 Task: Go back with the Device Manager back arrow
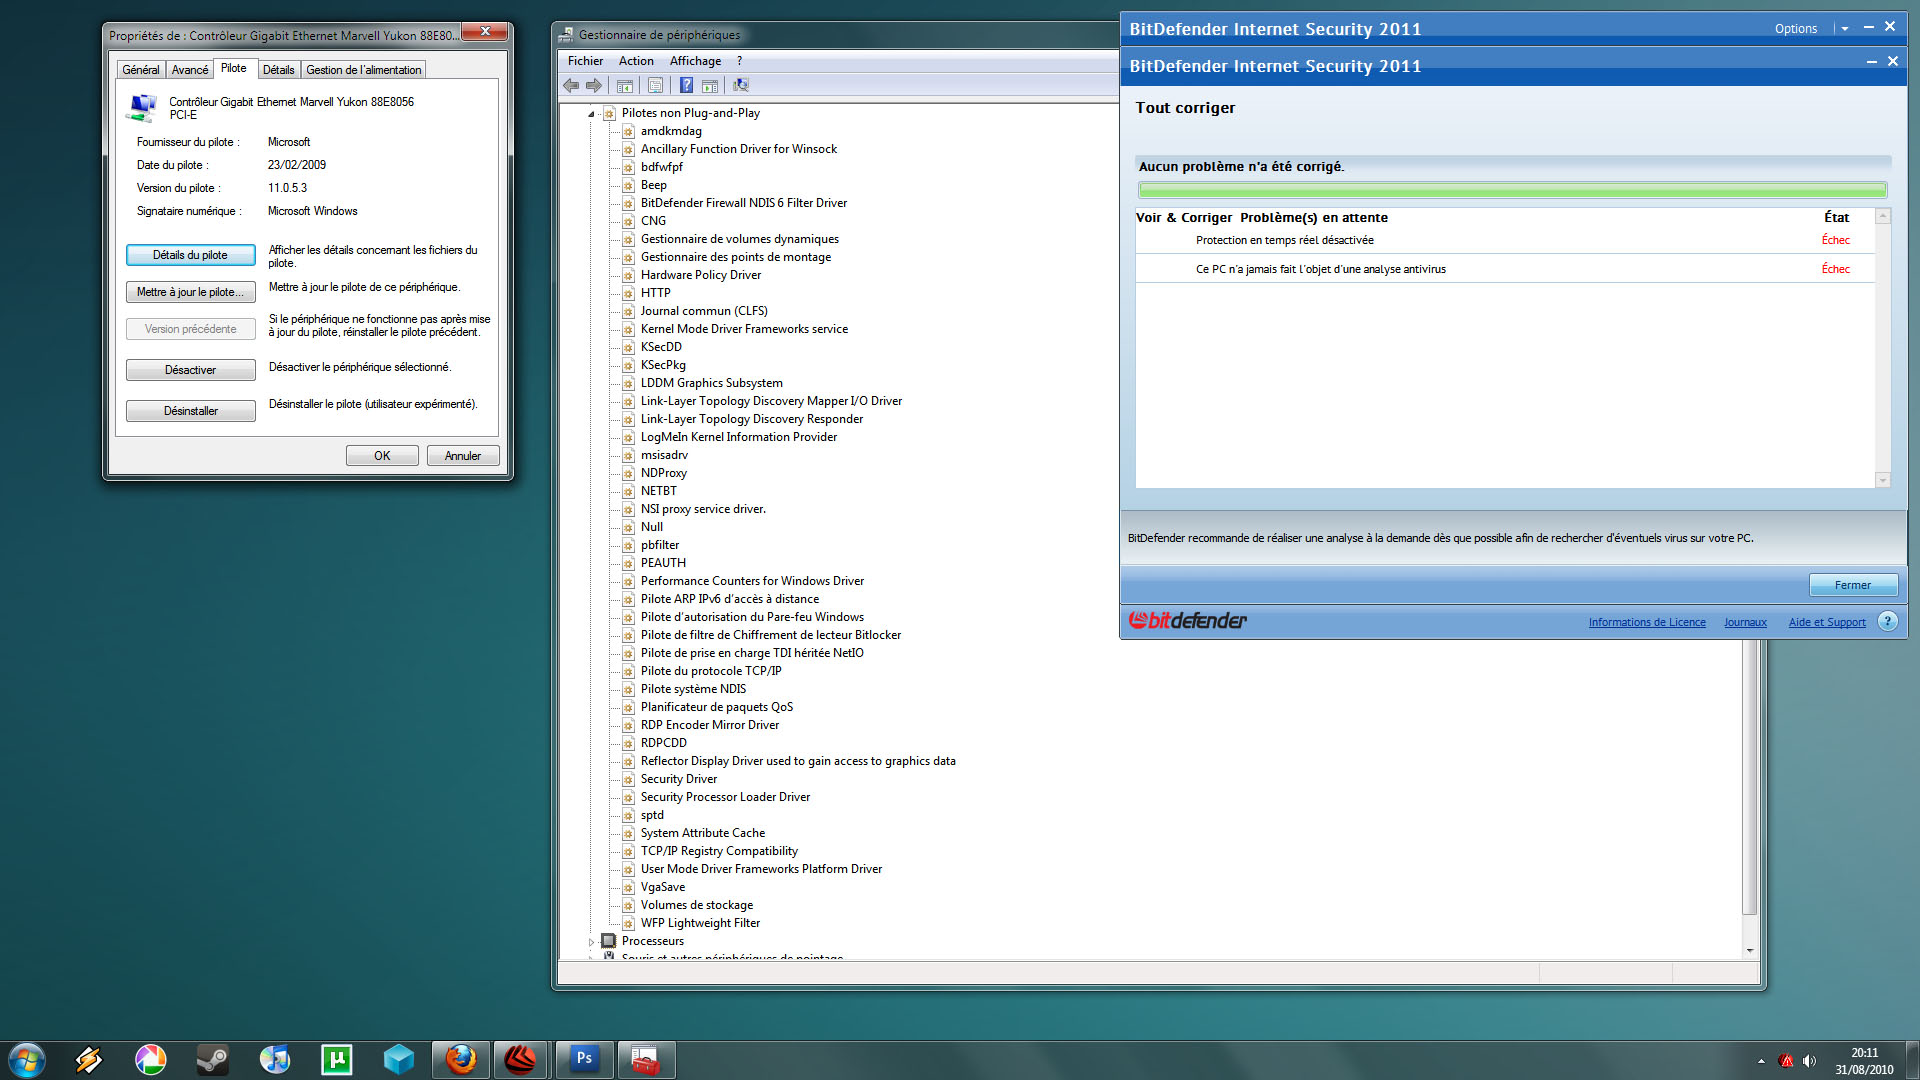click(x=571, y=86)
